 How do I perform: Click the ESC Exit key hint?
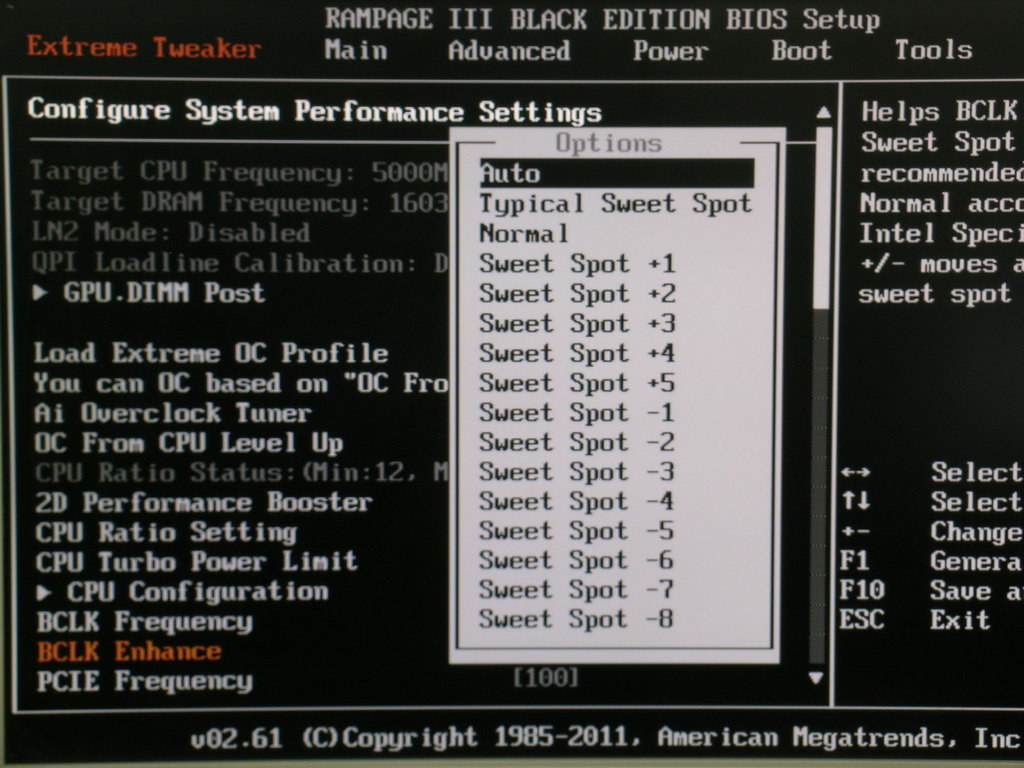coord(915,620)
